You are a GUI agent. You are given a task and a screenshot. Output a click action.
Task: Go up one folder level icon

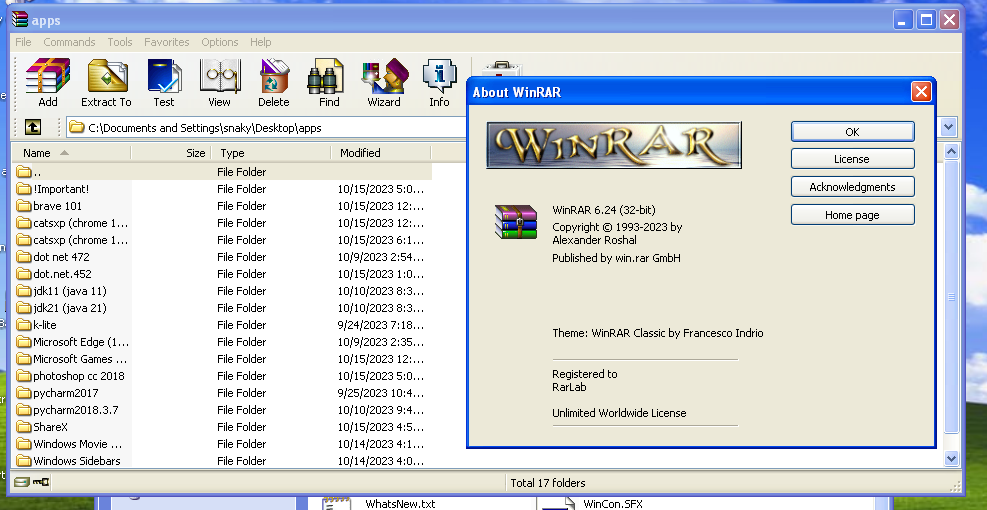tap(33, 128)
